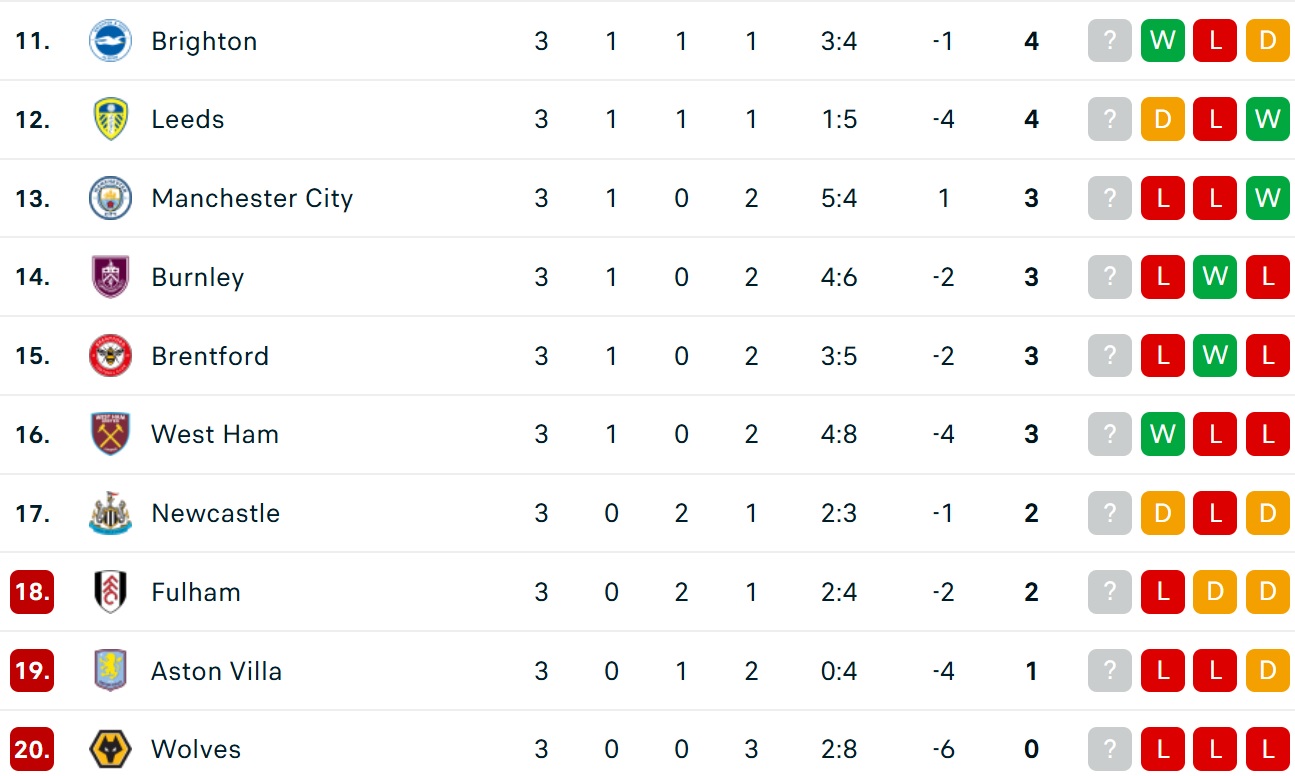Click the Brentford club crest
This screenshot has height=776, width=1295.
[x=110, y=356]
